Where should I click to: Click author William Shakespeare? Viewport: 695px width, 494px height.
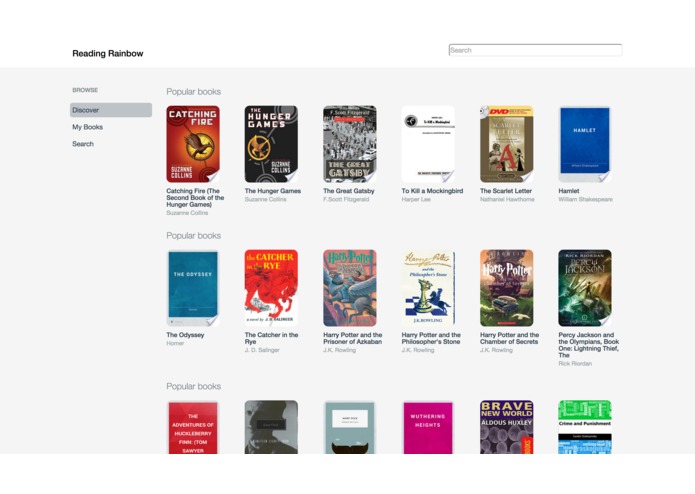(585, 199)
